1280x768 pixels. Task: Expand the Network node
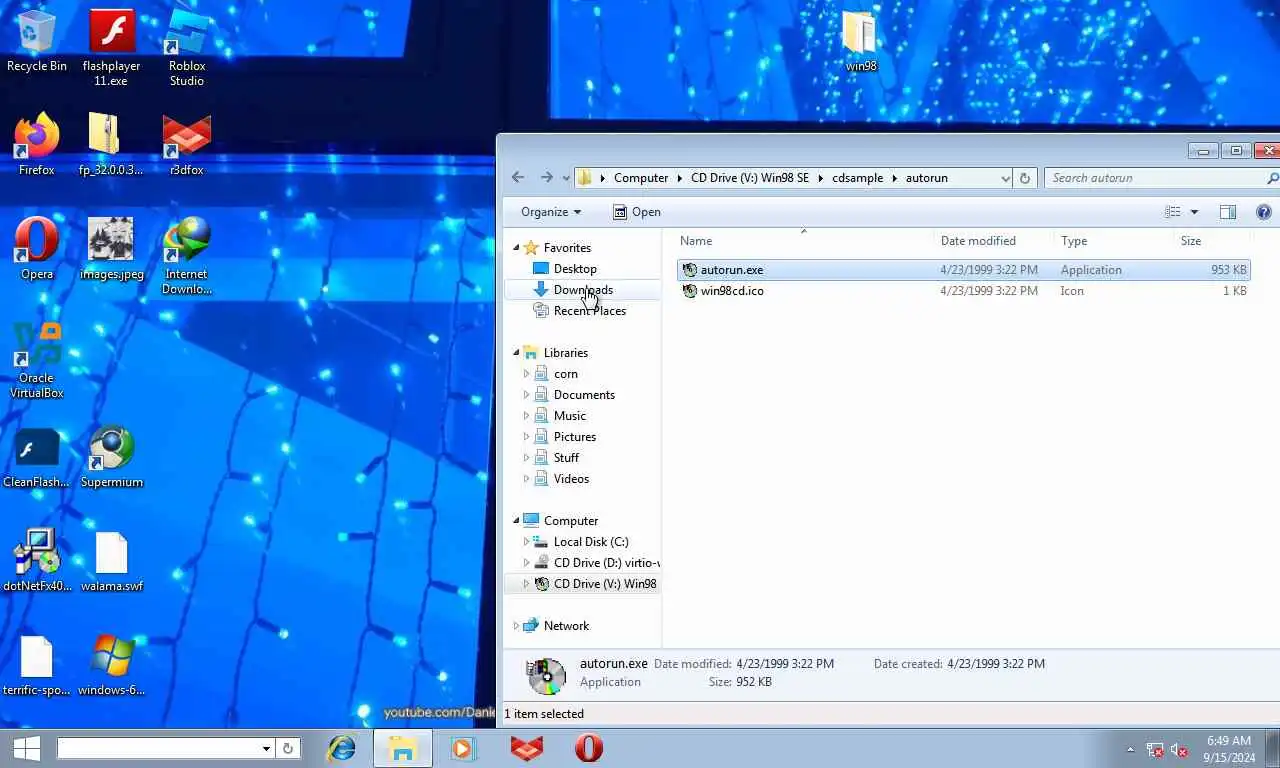[x=517, y=626]
